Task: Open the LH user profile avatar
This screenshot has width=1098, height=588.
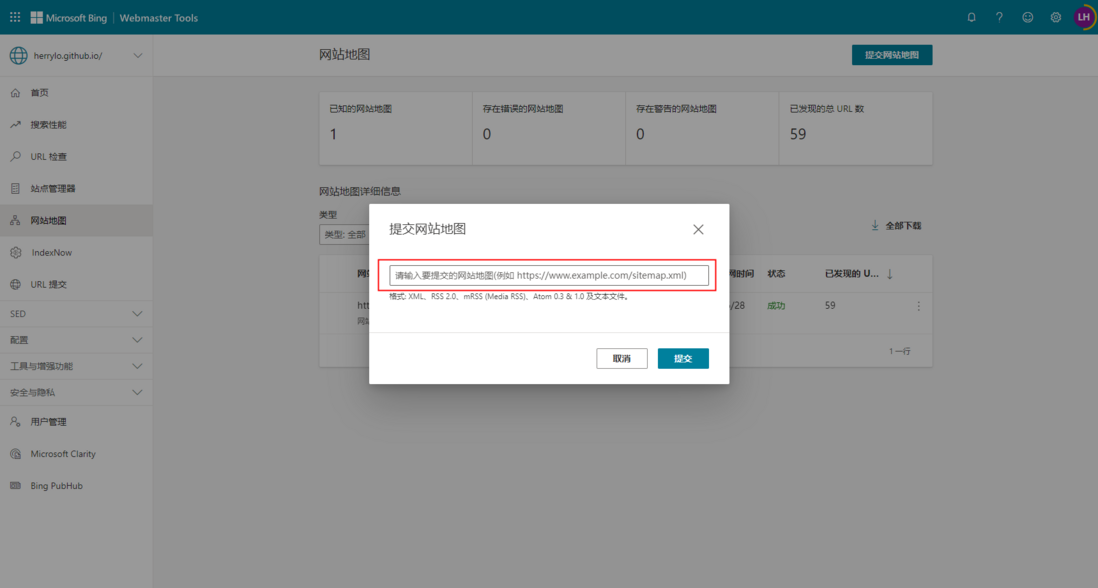Action: [1083, 17]
